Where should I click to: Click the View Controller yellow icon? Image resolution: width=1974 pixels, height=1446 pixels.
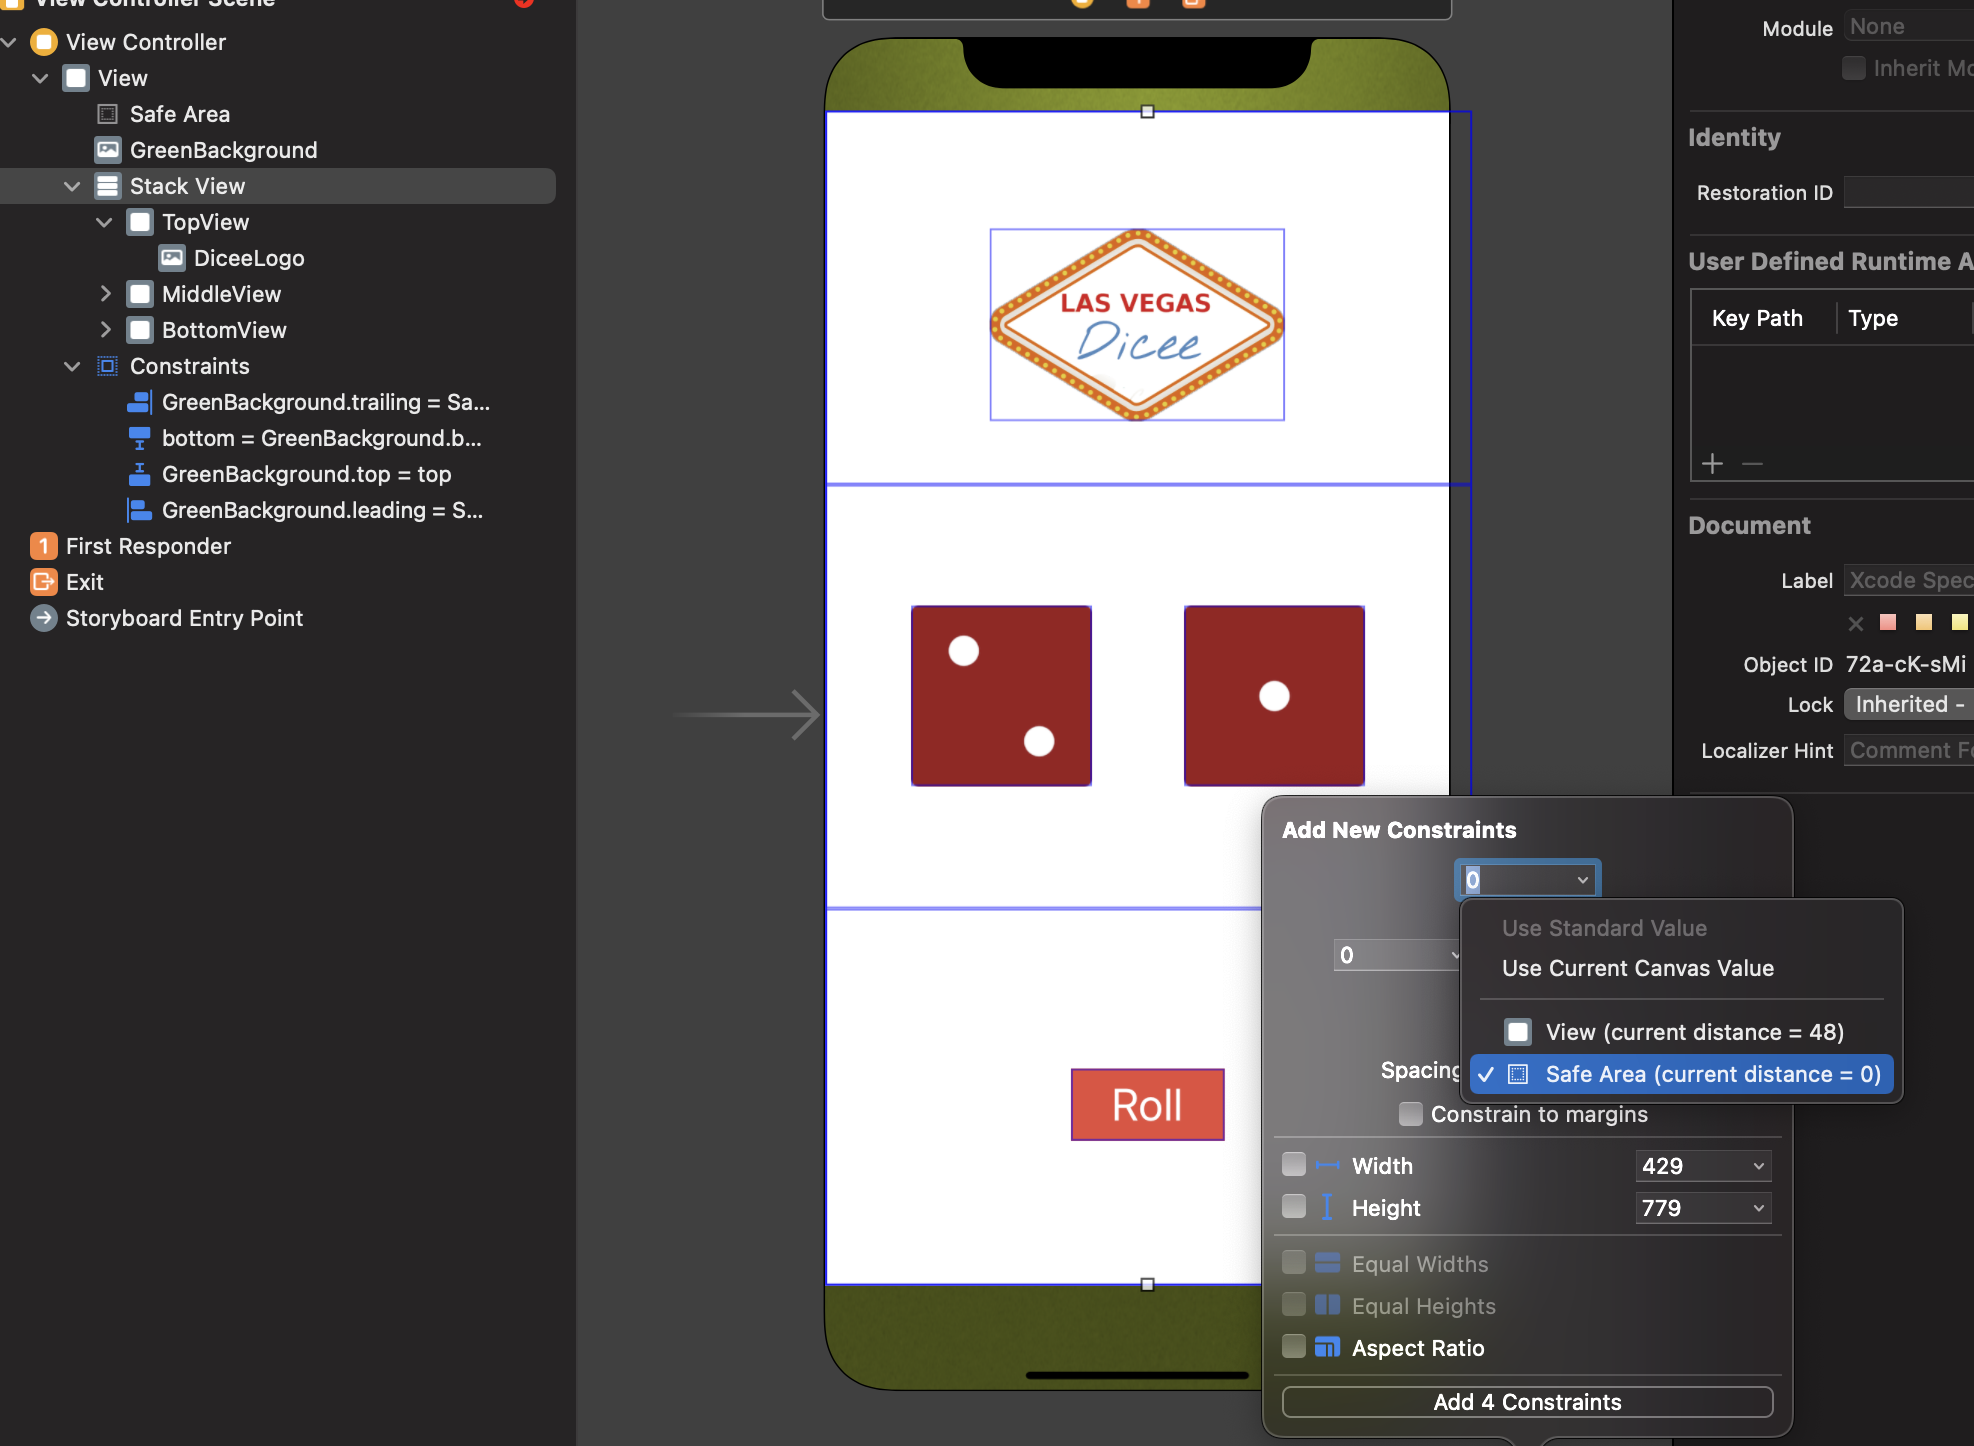click(44, 42)
